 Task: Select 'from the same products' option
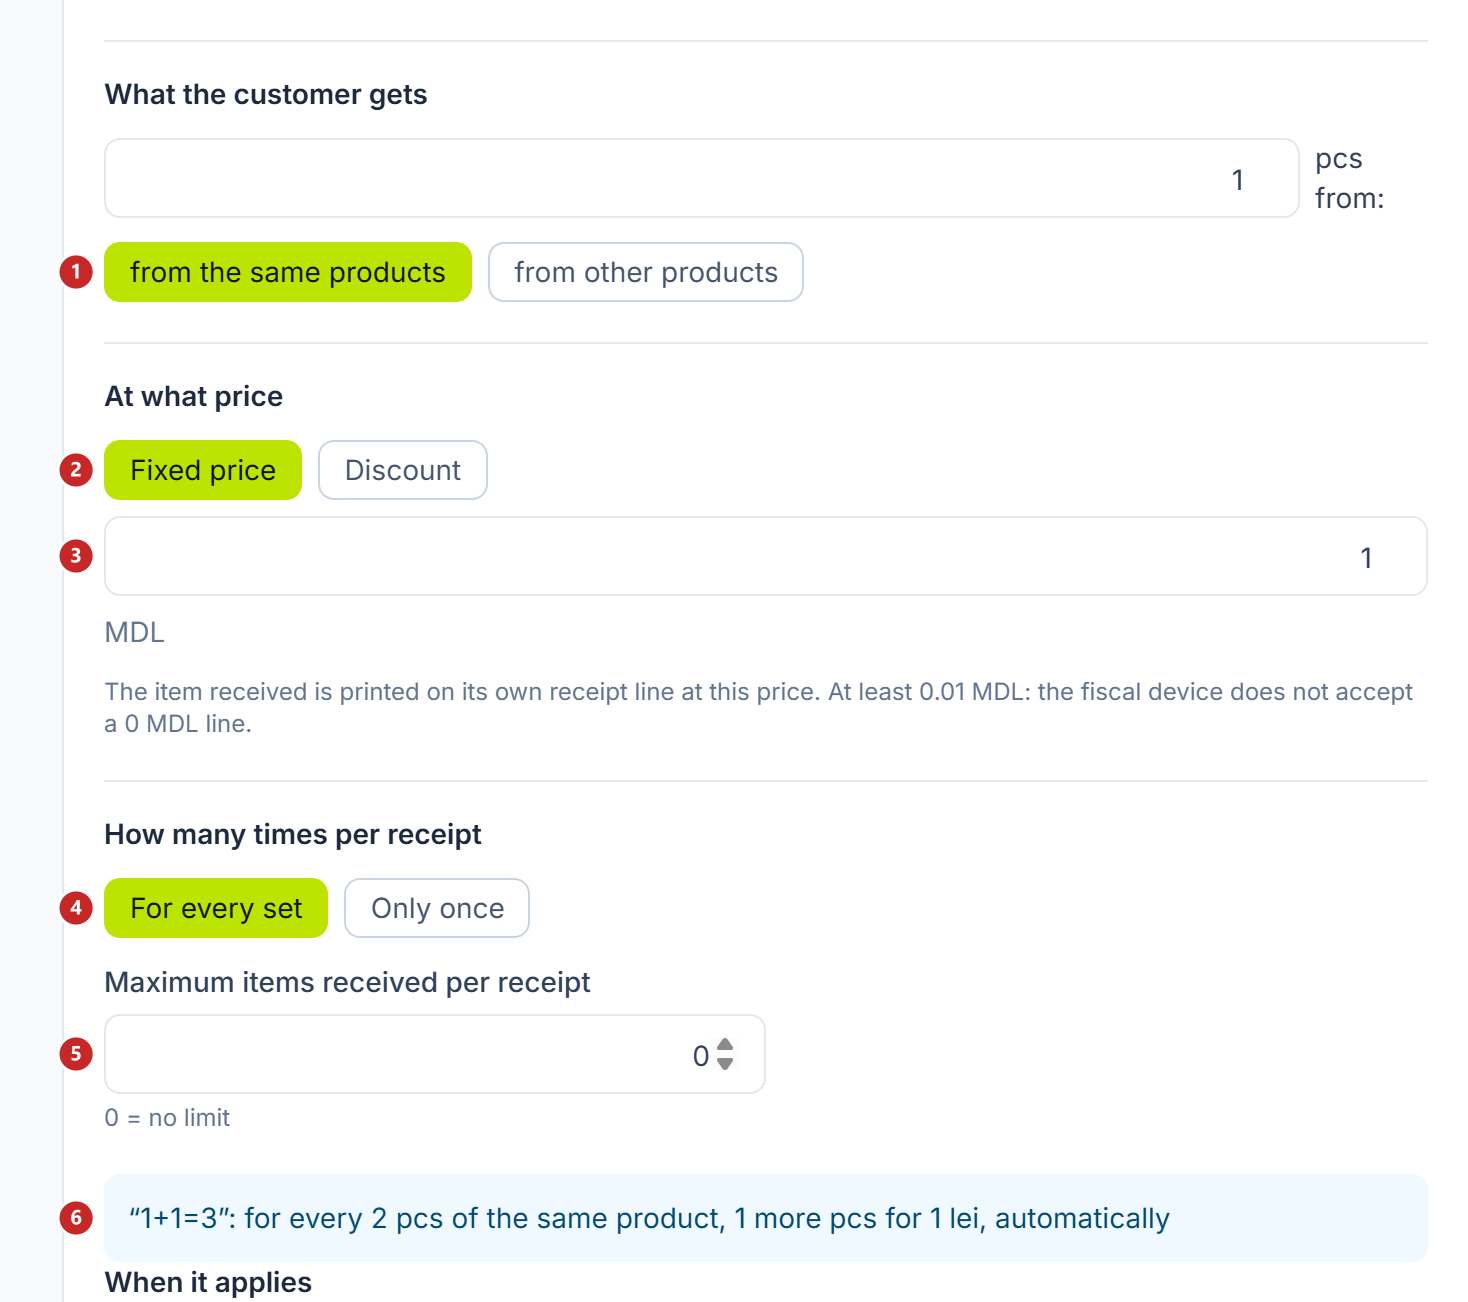[x=288, y=272]
